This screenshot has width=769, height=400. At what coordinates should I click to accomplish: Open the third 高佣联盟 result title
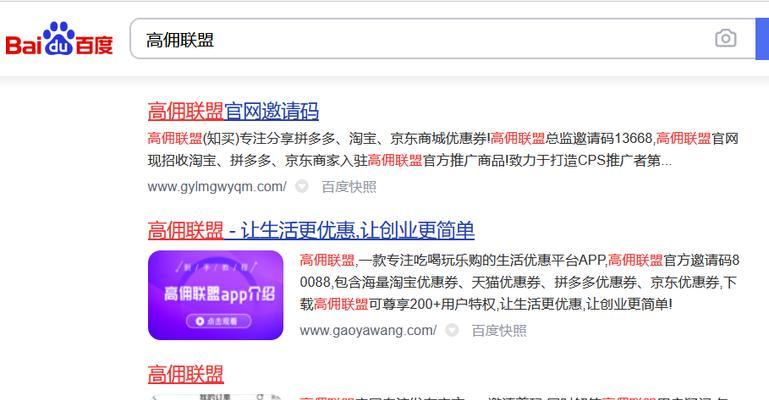click(x=185, y=375)
